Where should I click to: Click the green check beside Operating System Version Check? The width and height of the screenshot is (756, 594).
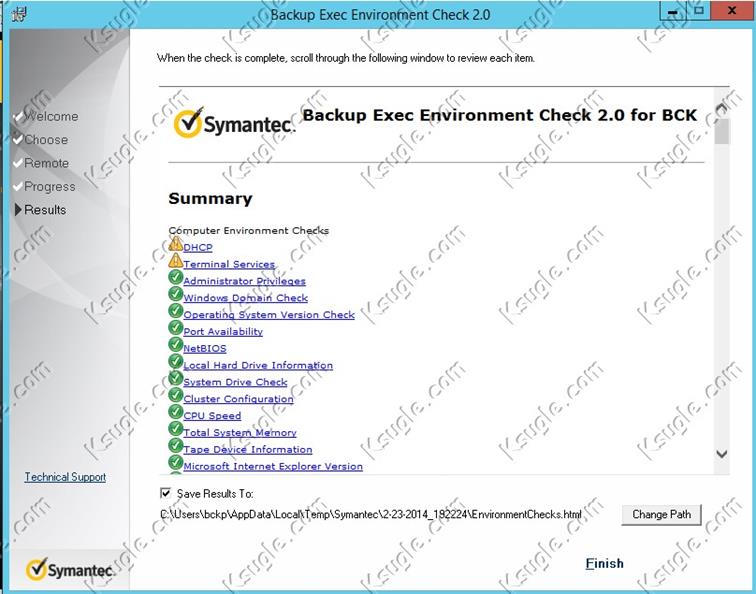point(176,311)
